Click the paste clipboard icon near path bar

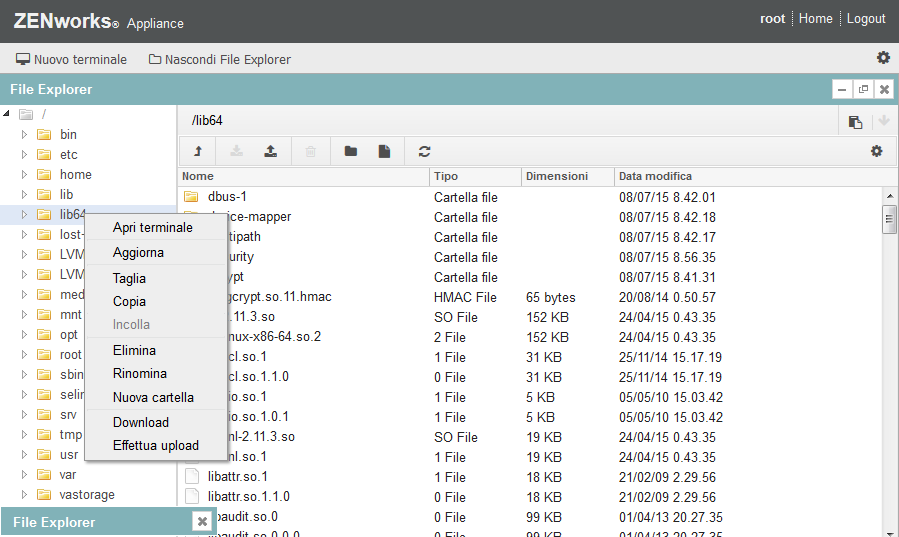pyautogui.click(x=855, y=122)
